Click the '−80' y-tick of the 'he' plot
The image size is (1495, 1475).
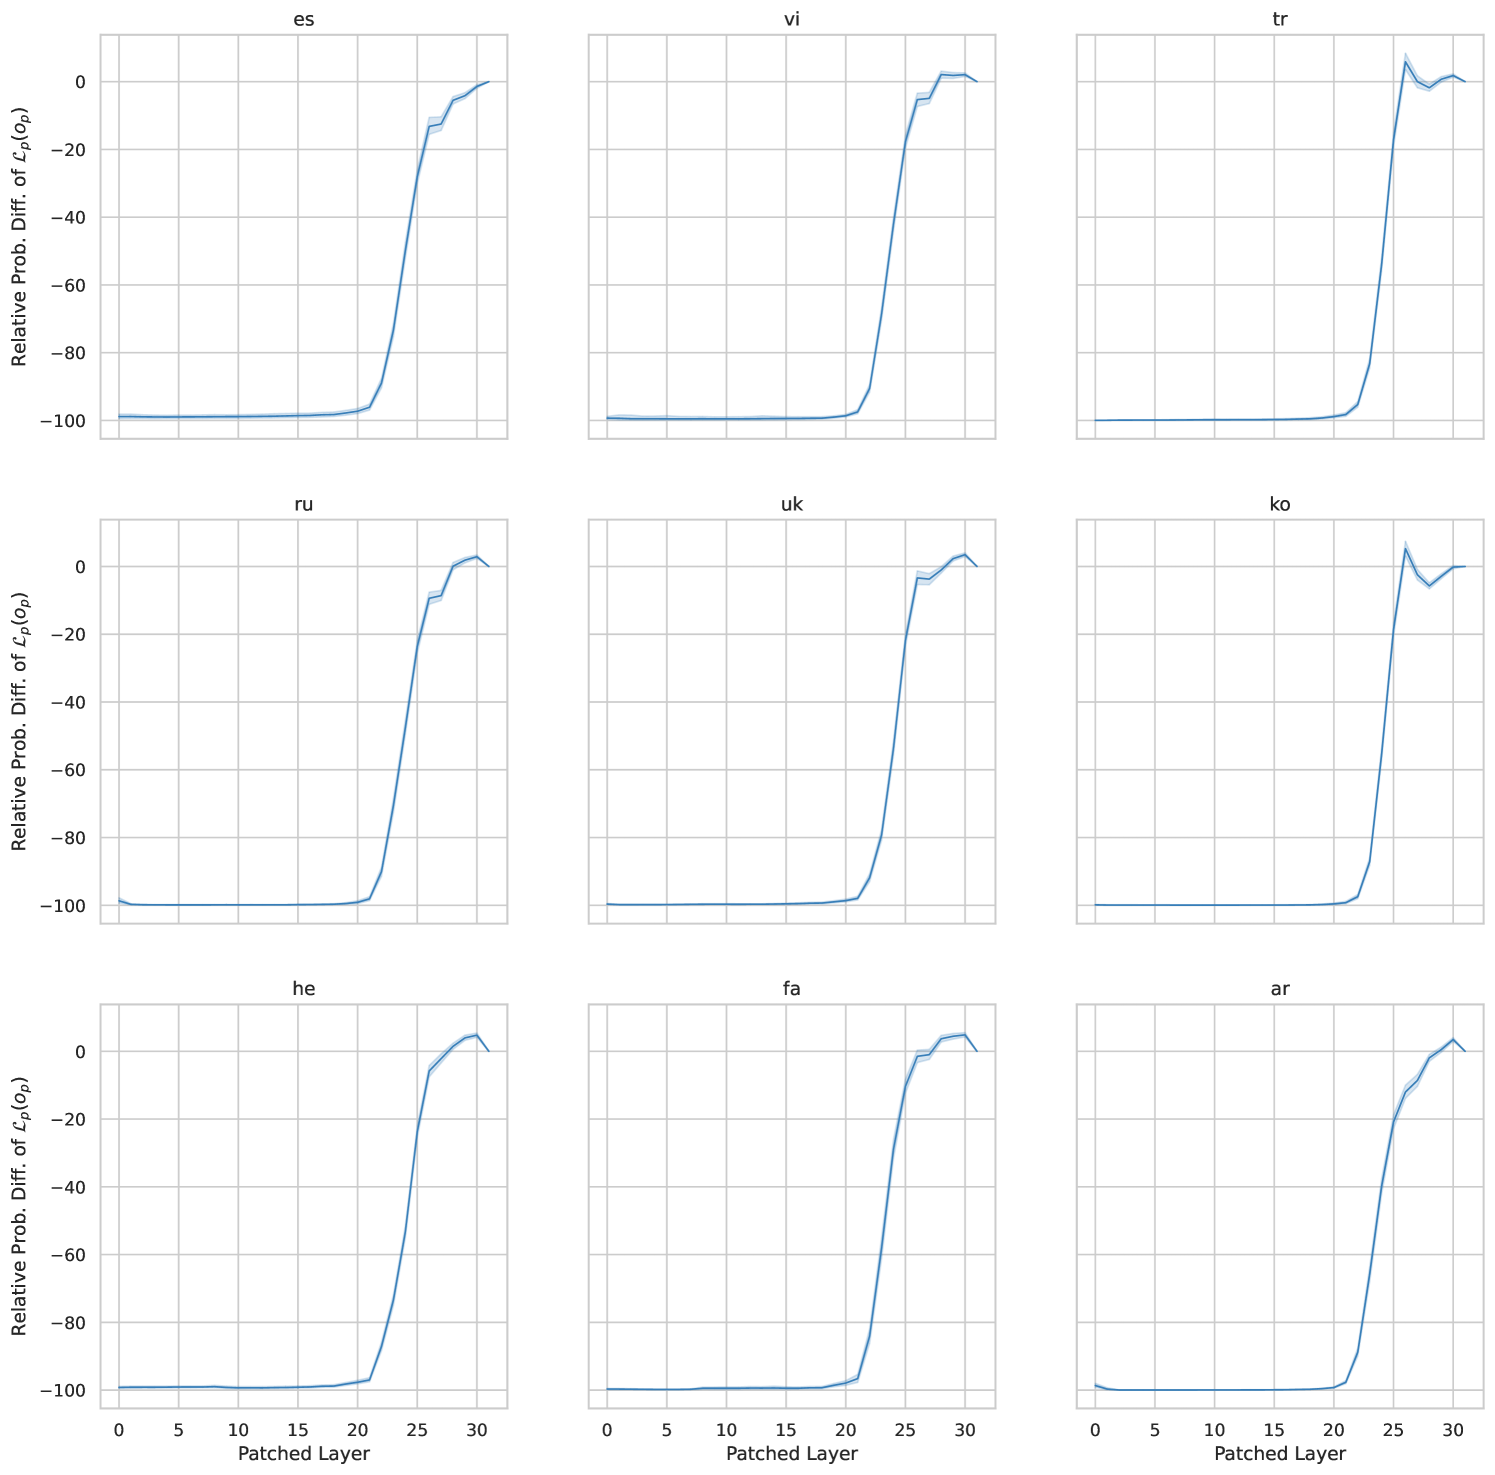pos(70,1323)
